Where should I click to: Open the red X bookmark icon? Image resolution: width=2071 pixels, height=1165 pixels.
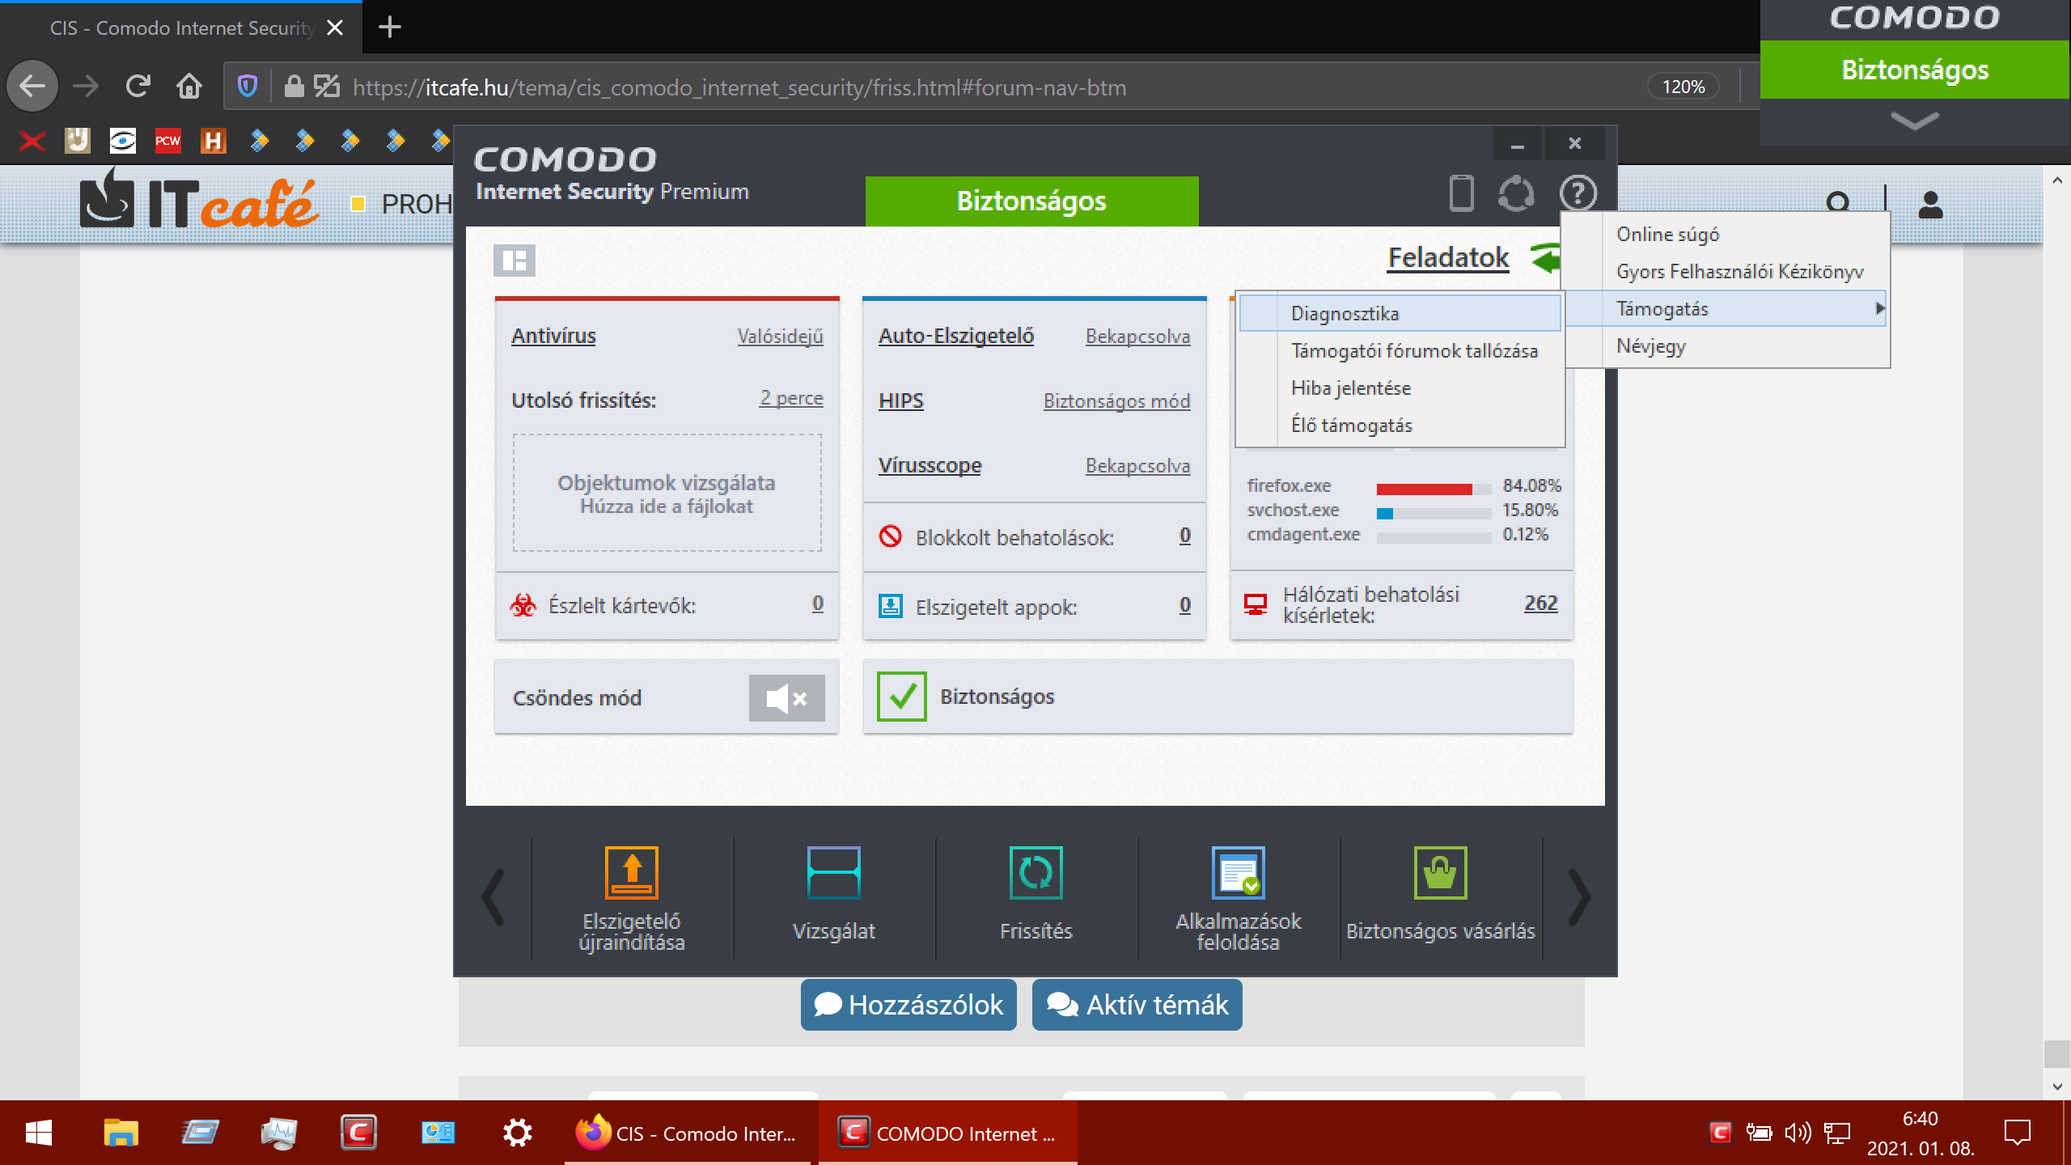(32, 140)
